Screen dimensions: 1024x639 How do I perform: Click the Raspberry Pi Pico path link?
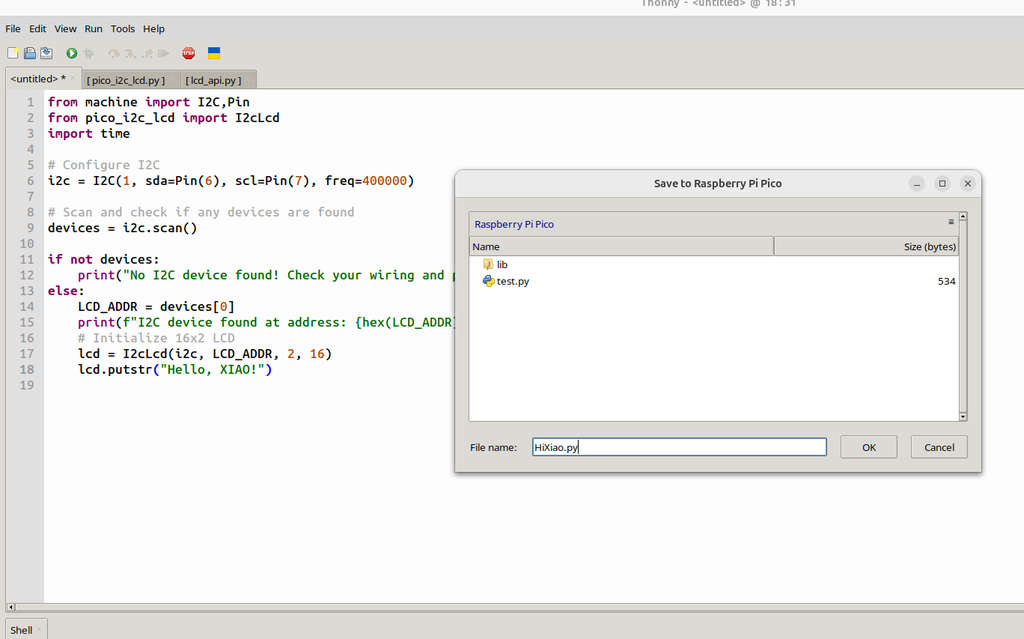(x=514, y=224)
